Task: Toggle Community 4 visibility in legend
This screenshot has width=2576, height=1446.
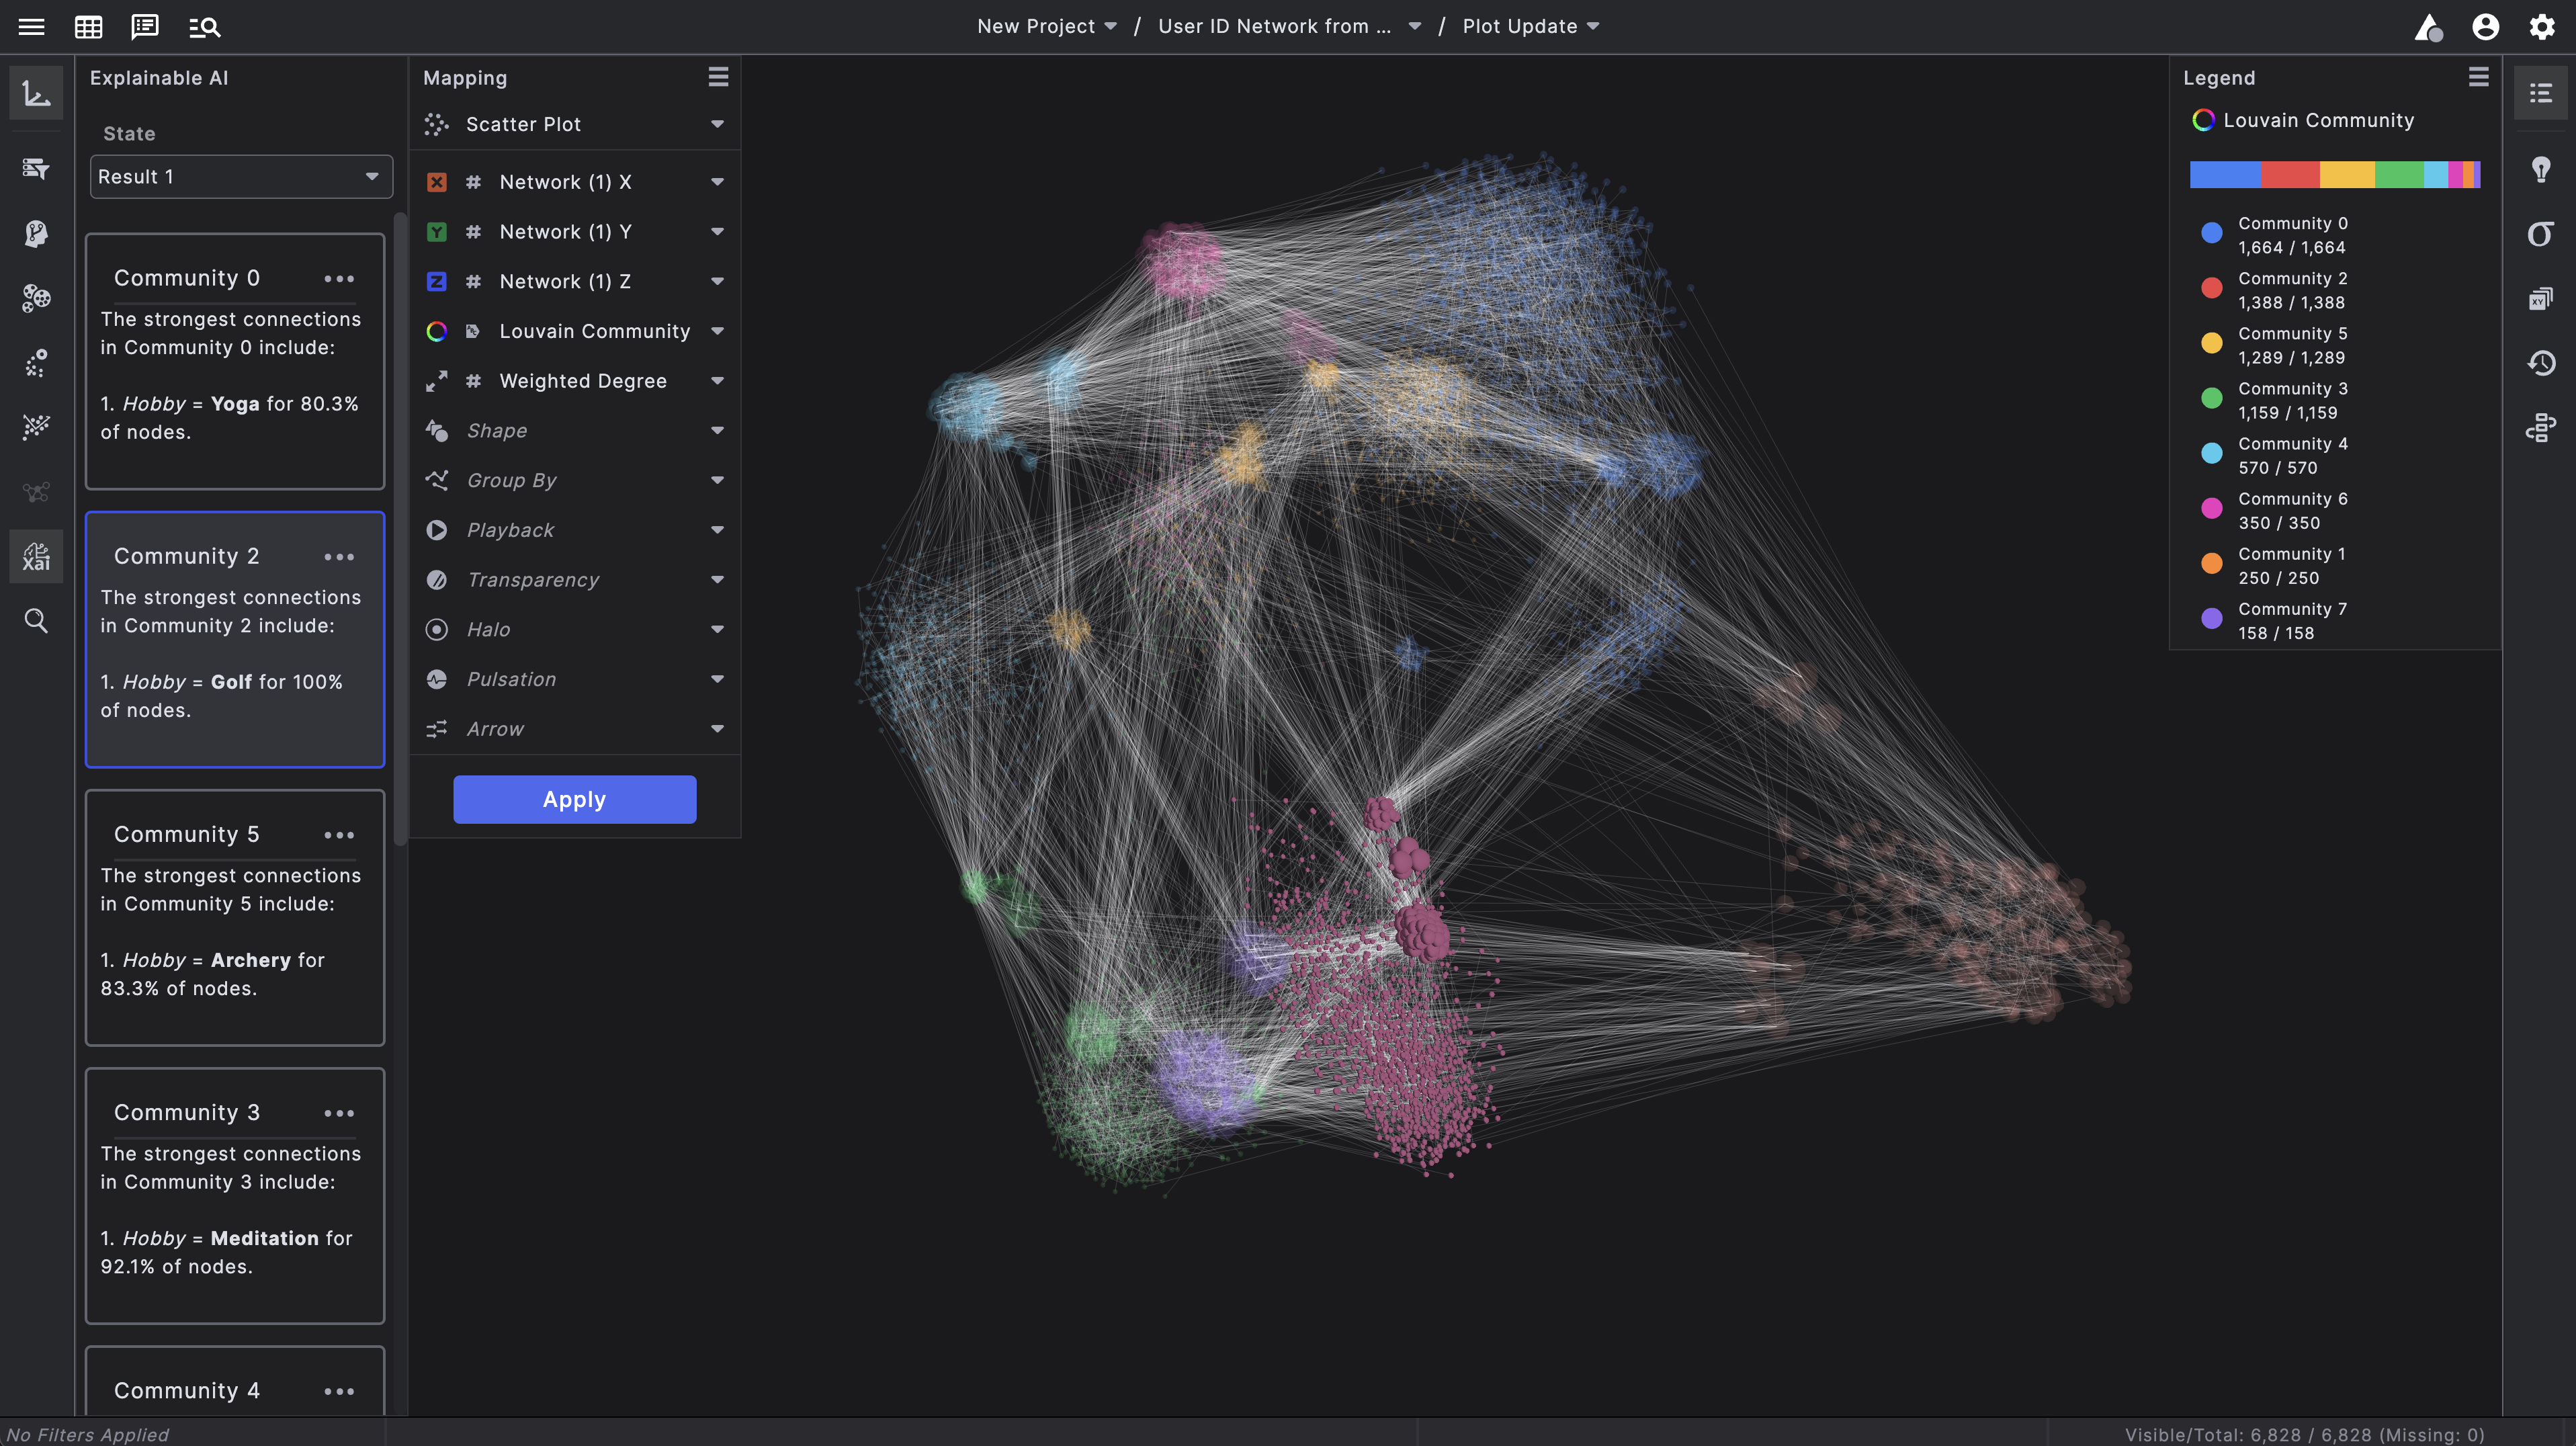Action: [2212, 453]
